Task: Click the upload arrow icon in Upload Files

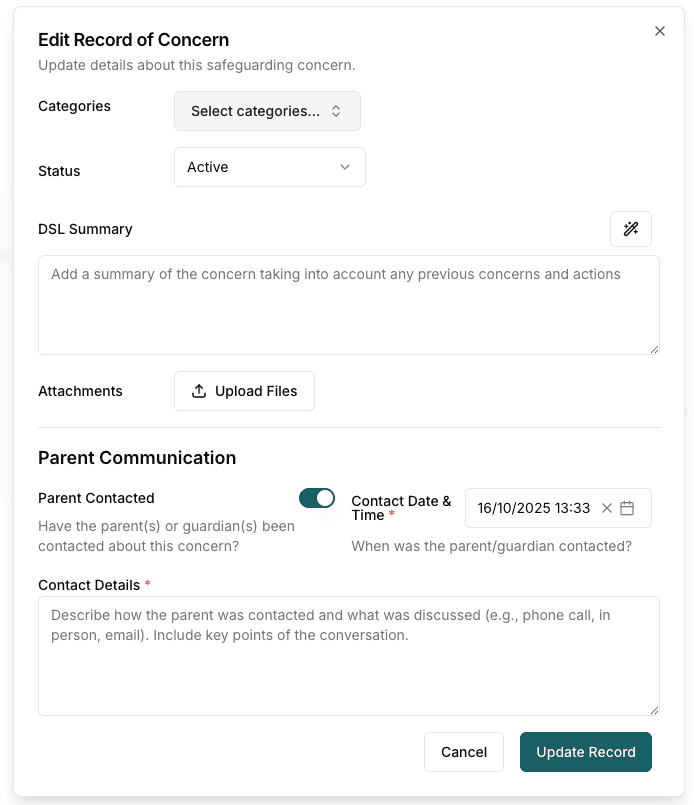Action: (x=199, y=391)
